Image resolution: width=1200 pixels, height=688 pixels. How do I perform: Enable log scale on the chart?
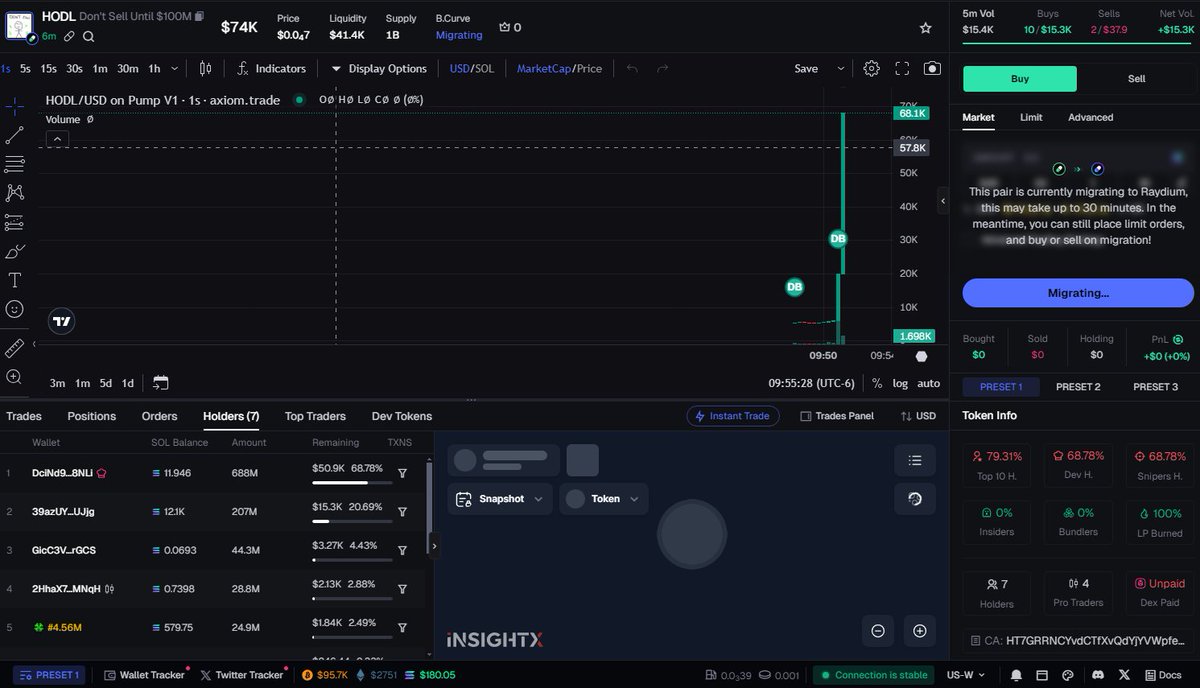pyautogui.click(x=899, y=383)
